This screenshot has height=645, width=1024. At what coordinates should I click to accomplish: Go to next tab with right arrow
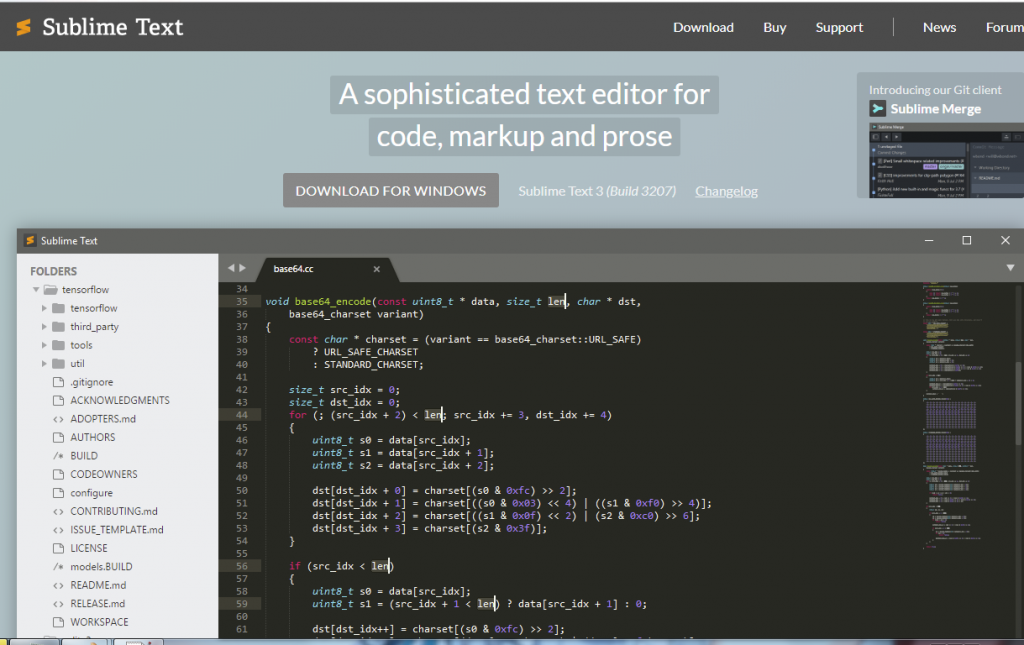[242, 268]
